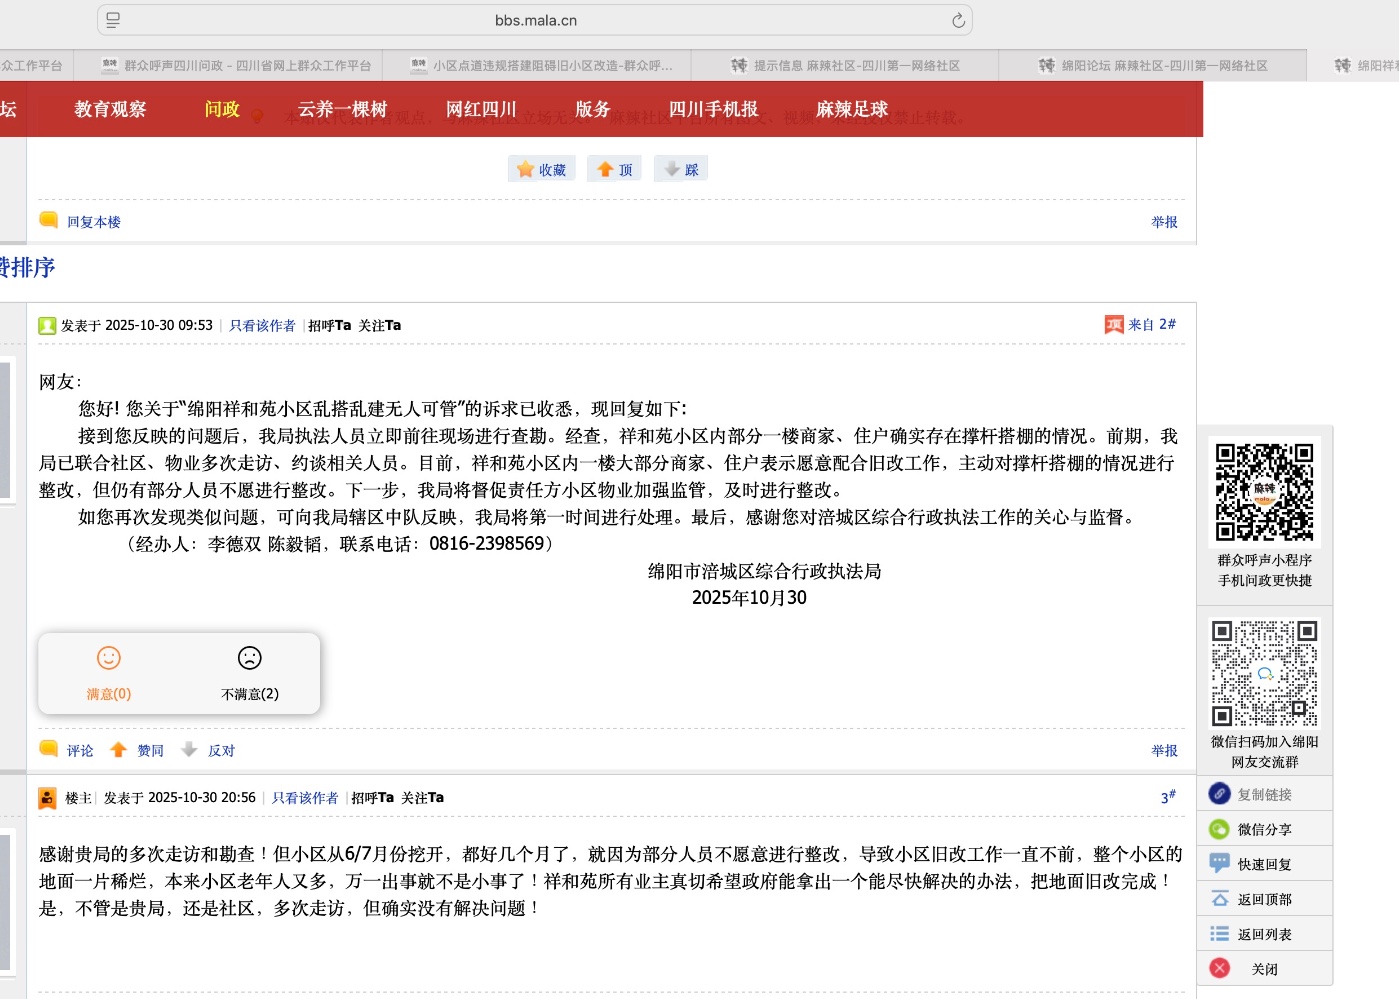1399x999 pixels.
Task: Click the 顶 upvote arrow button
Action: (x=614, y=169)
